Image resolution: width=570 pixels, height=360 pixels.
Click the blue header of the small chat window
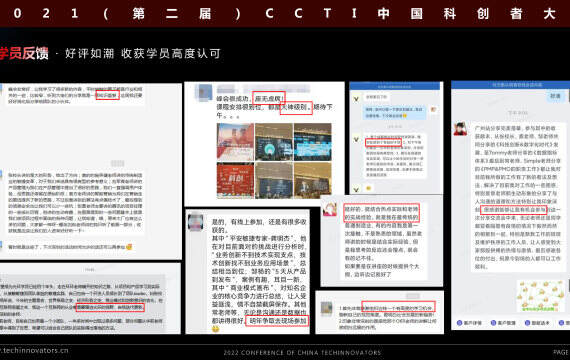pos(394,86)
